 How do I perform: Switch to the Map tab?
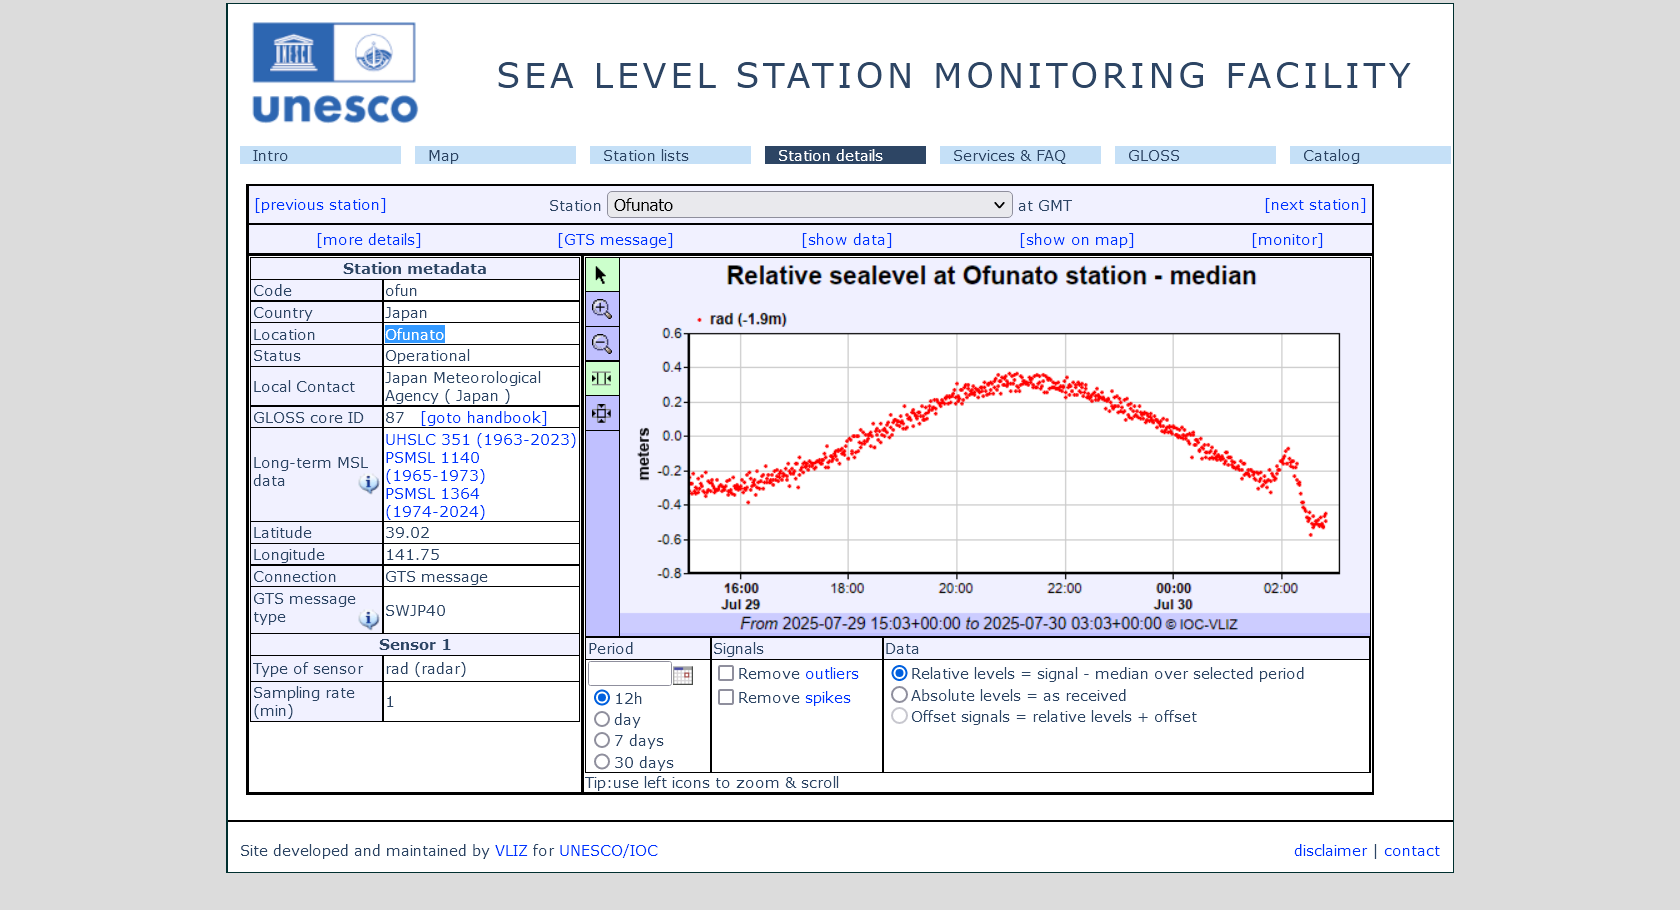[x=495, y=155]
